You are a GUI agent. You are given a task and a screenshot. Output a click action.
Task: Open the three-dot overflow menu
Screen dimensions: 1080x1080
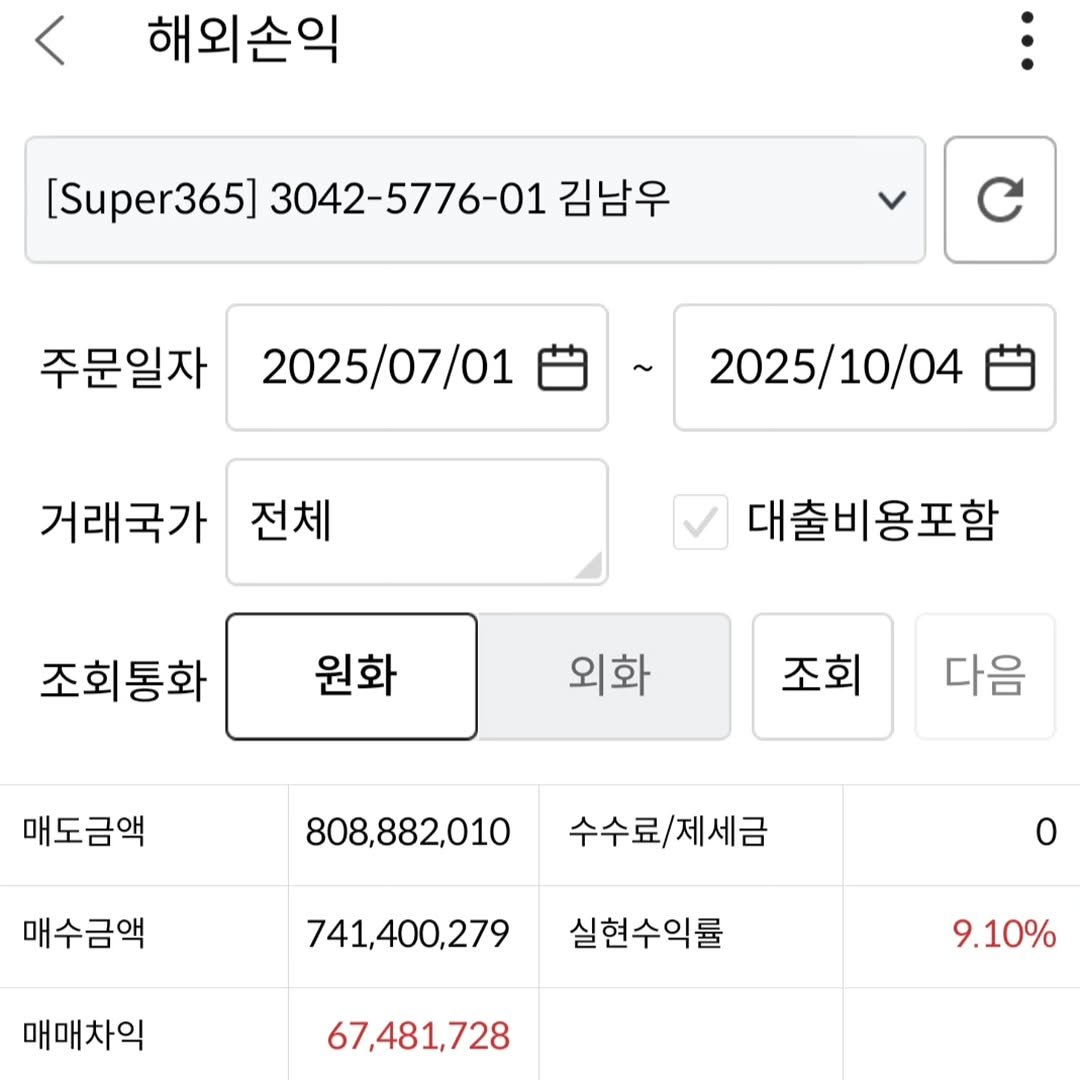[1026, 42]
